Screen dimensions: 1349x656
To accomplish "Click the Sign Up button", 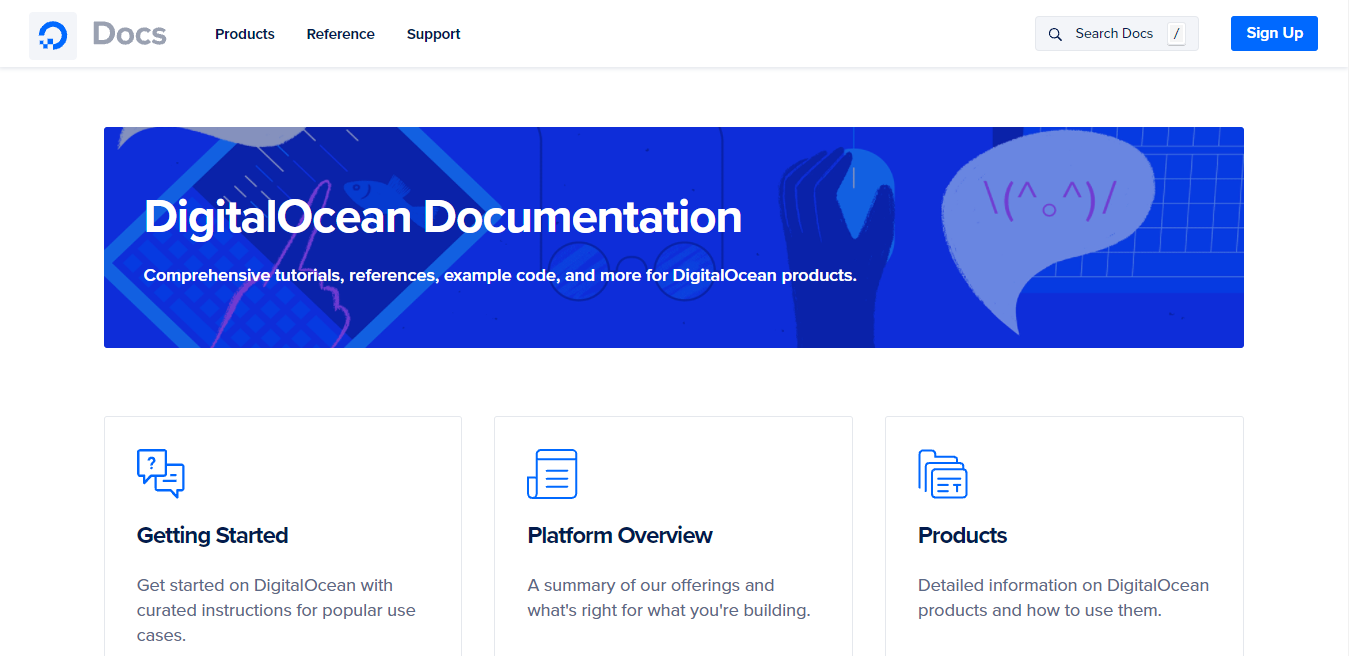I will pos(1274,33).
